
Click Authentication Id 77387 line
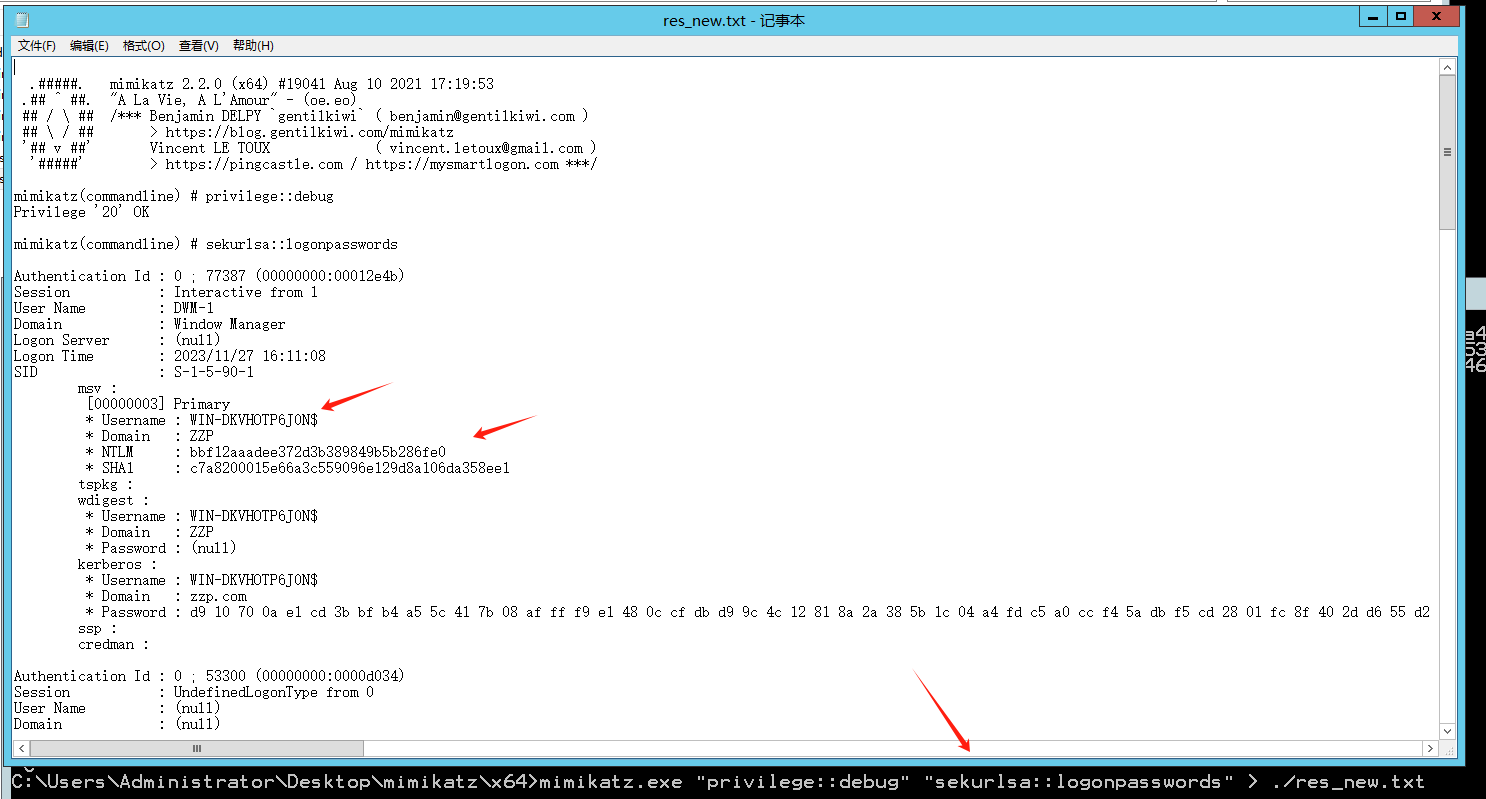(209, 276)
